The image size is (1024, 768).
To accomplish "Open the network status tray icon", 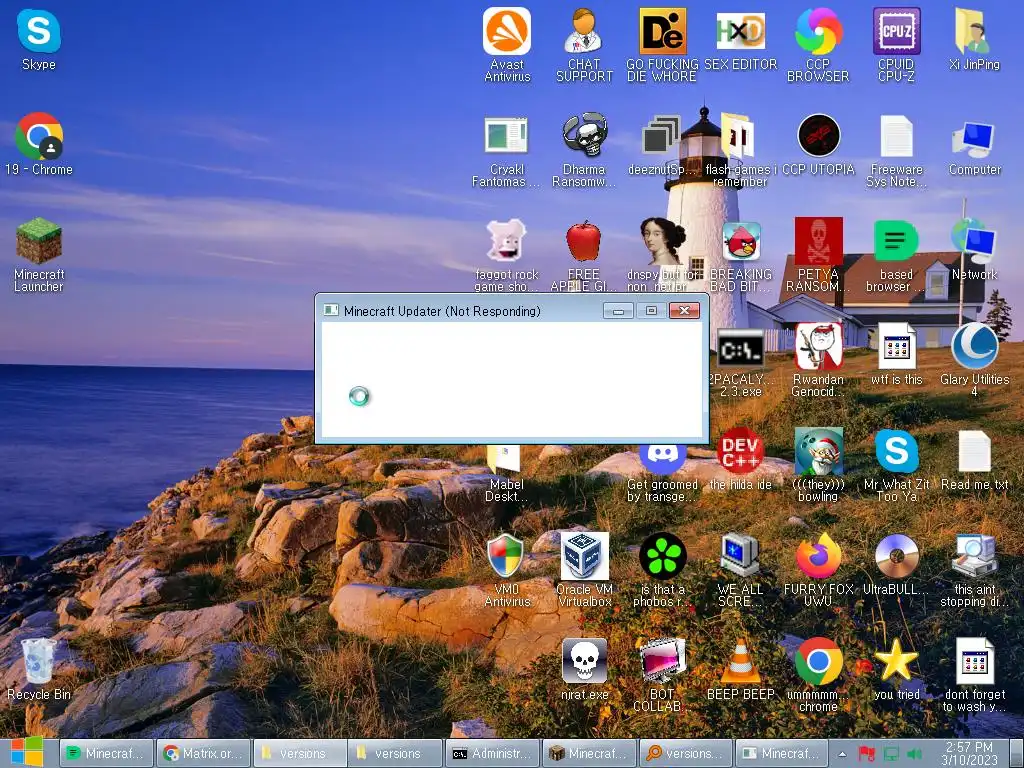I will coord(891,754).
